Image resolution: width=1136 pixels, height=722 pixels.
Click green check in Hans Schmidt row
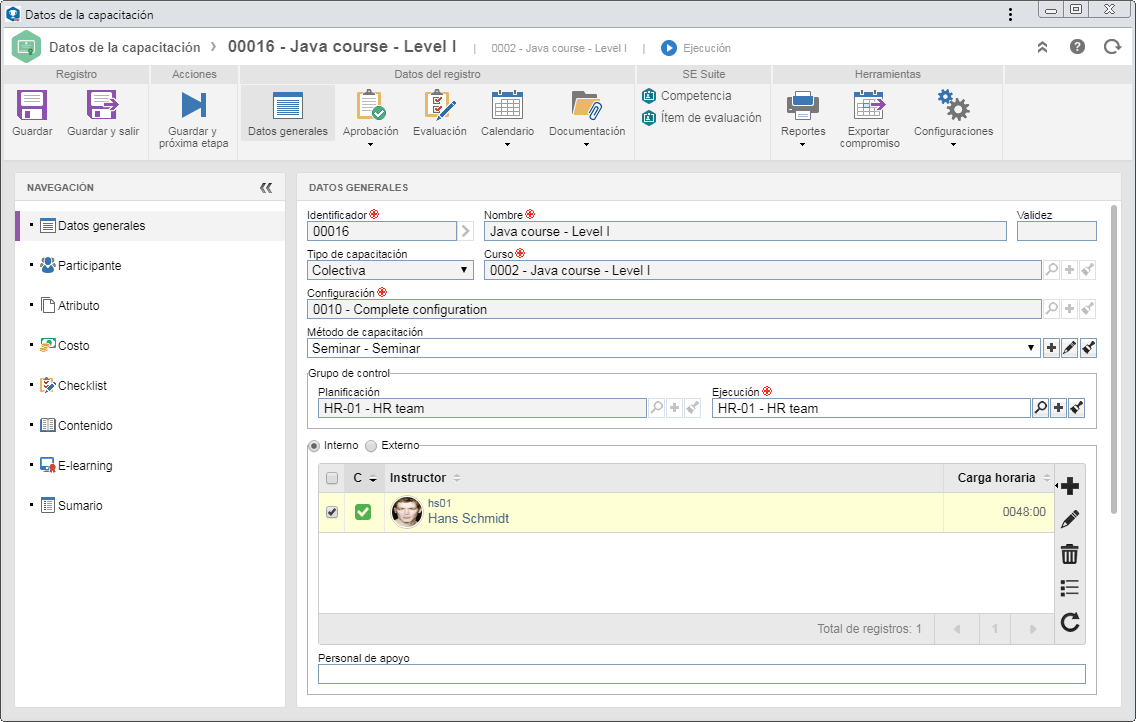coord(363,512)
